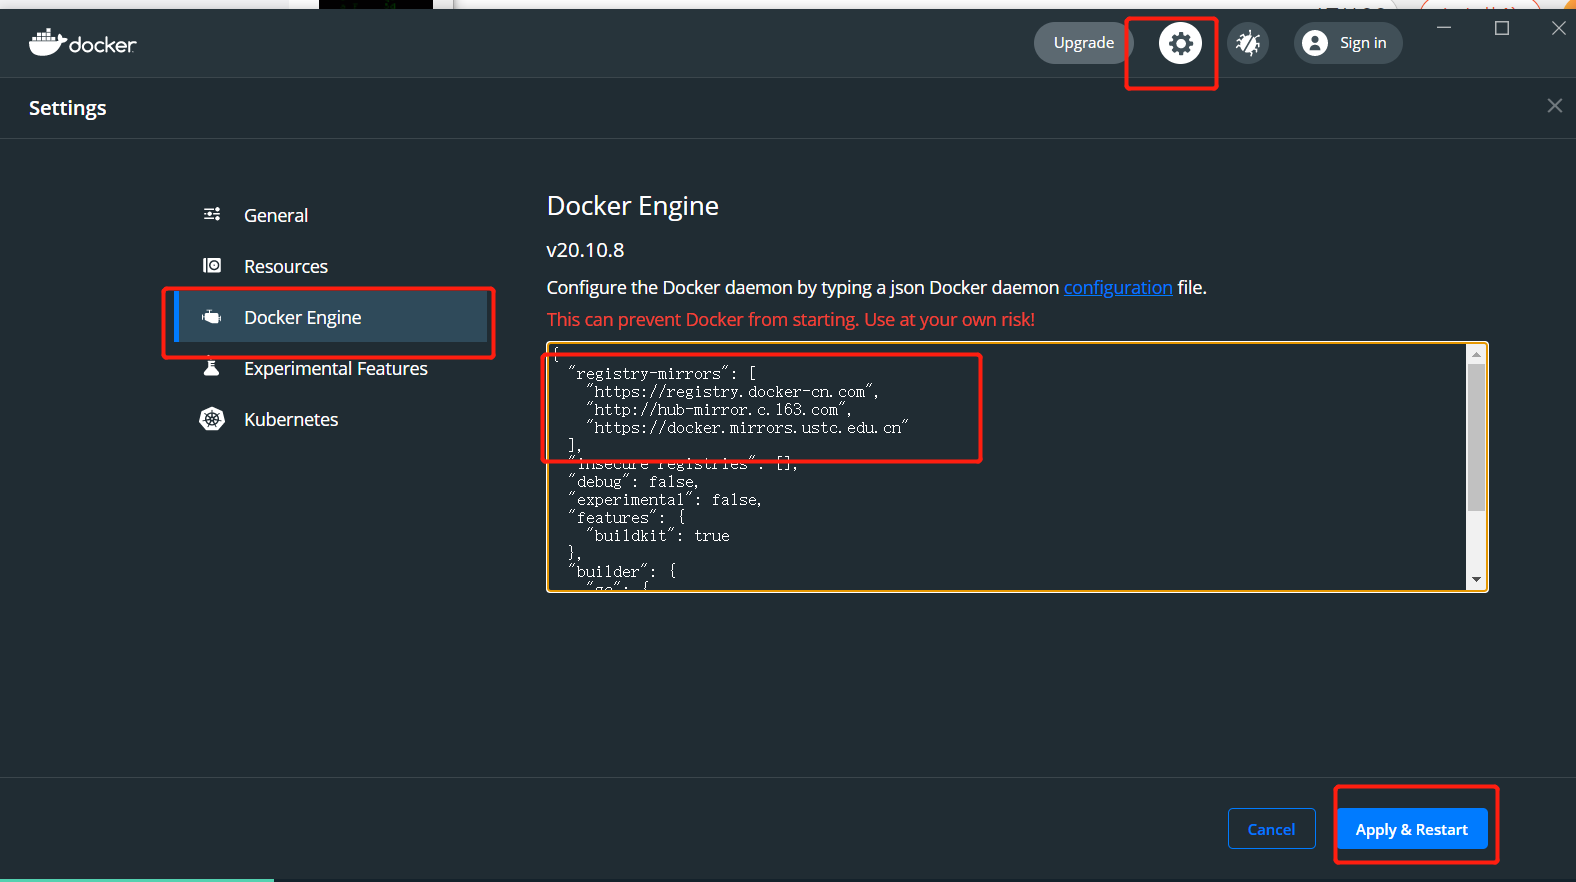The image size is (1576, 882).
Task: Click the "builder" key line
Action: 622,571
